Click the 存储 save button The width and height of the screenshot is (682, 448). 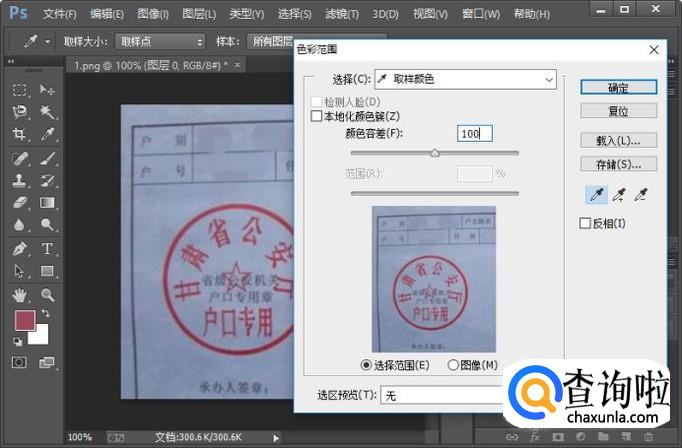pos(618,164)
